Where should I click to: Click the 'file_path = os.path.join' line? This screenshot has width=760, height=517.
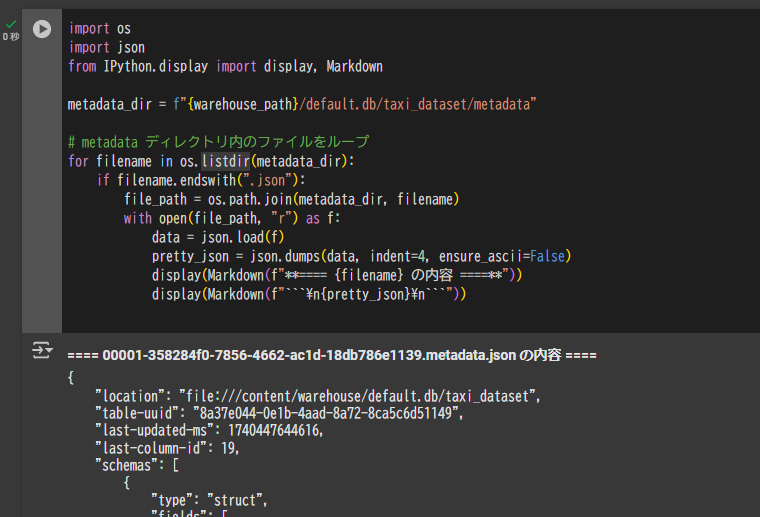tap(292, 199)
